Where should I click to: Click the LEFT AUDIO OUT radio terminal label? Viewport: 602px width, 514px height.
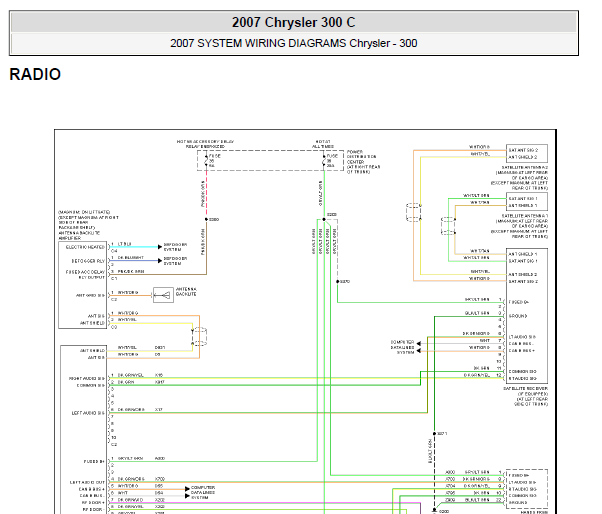pos(87,482)
